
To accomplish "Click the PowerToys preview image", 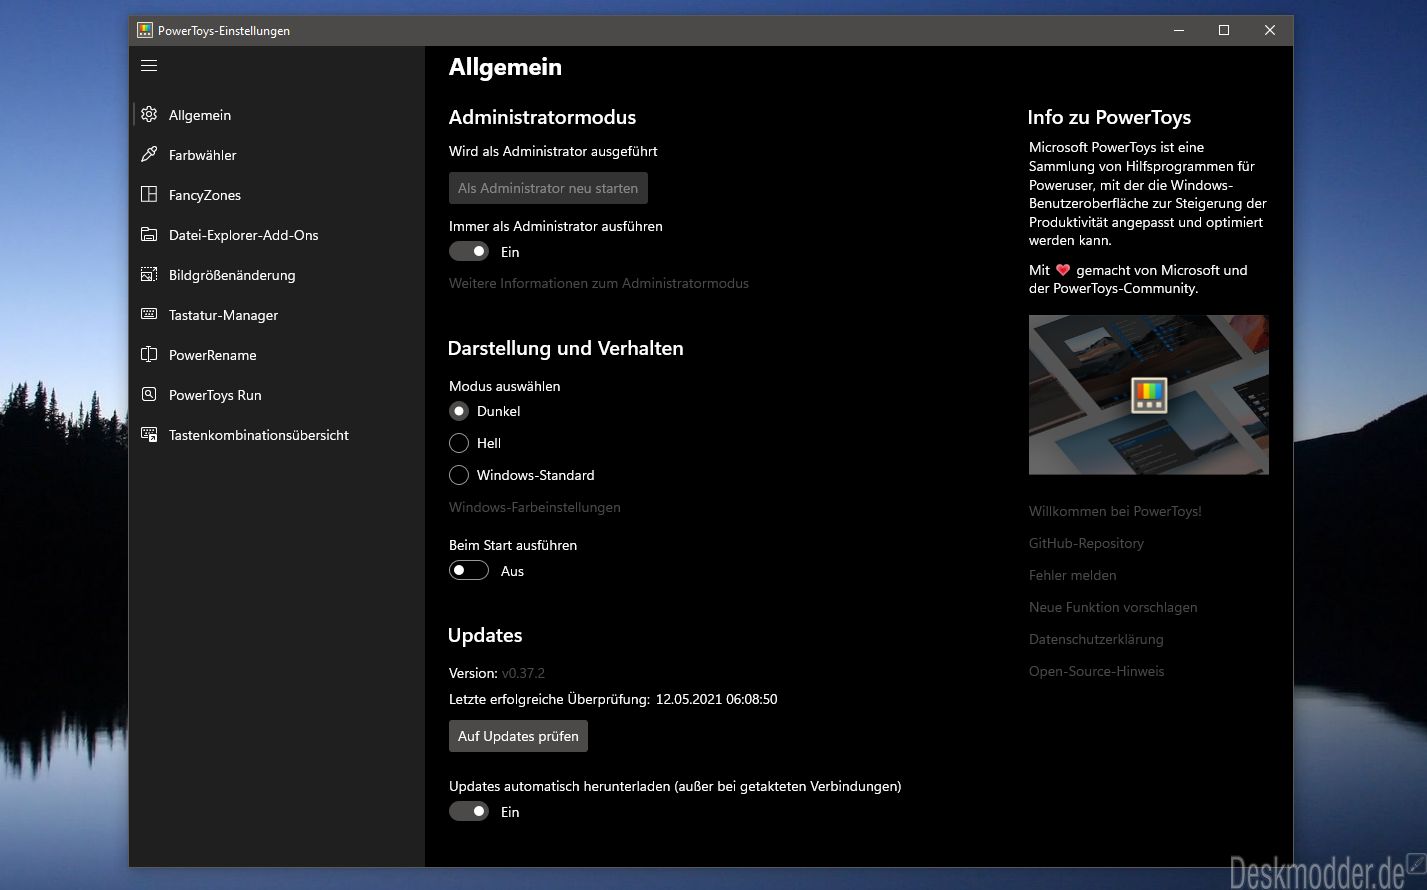I will 1149,395.
